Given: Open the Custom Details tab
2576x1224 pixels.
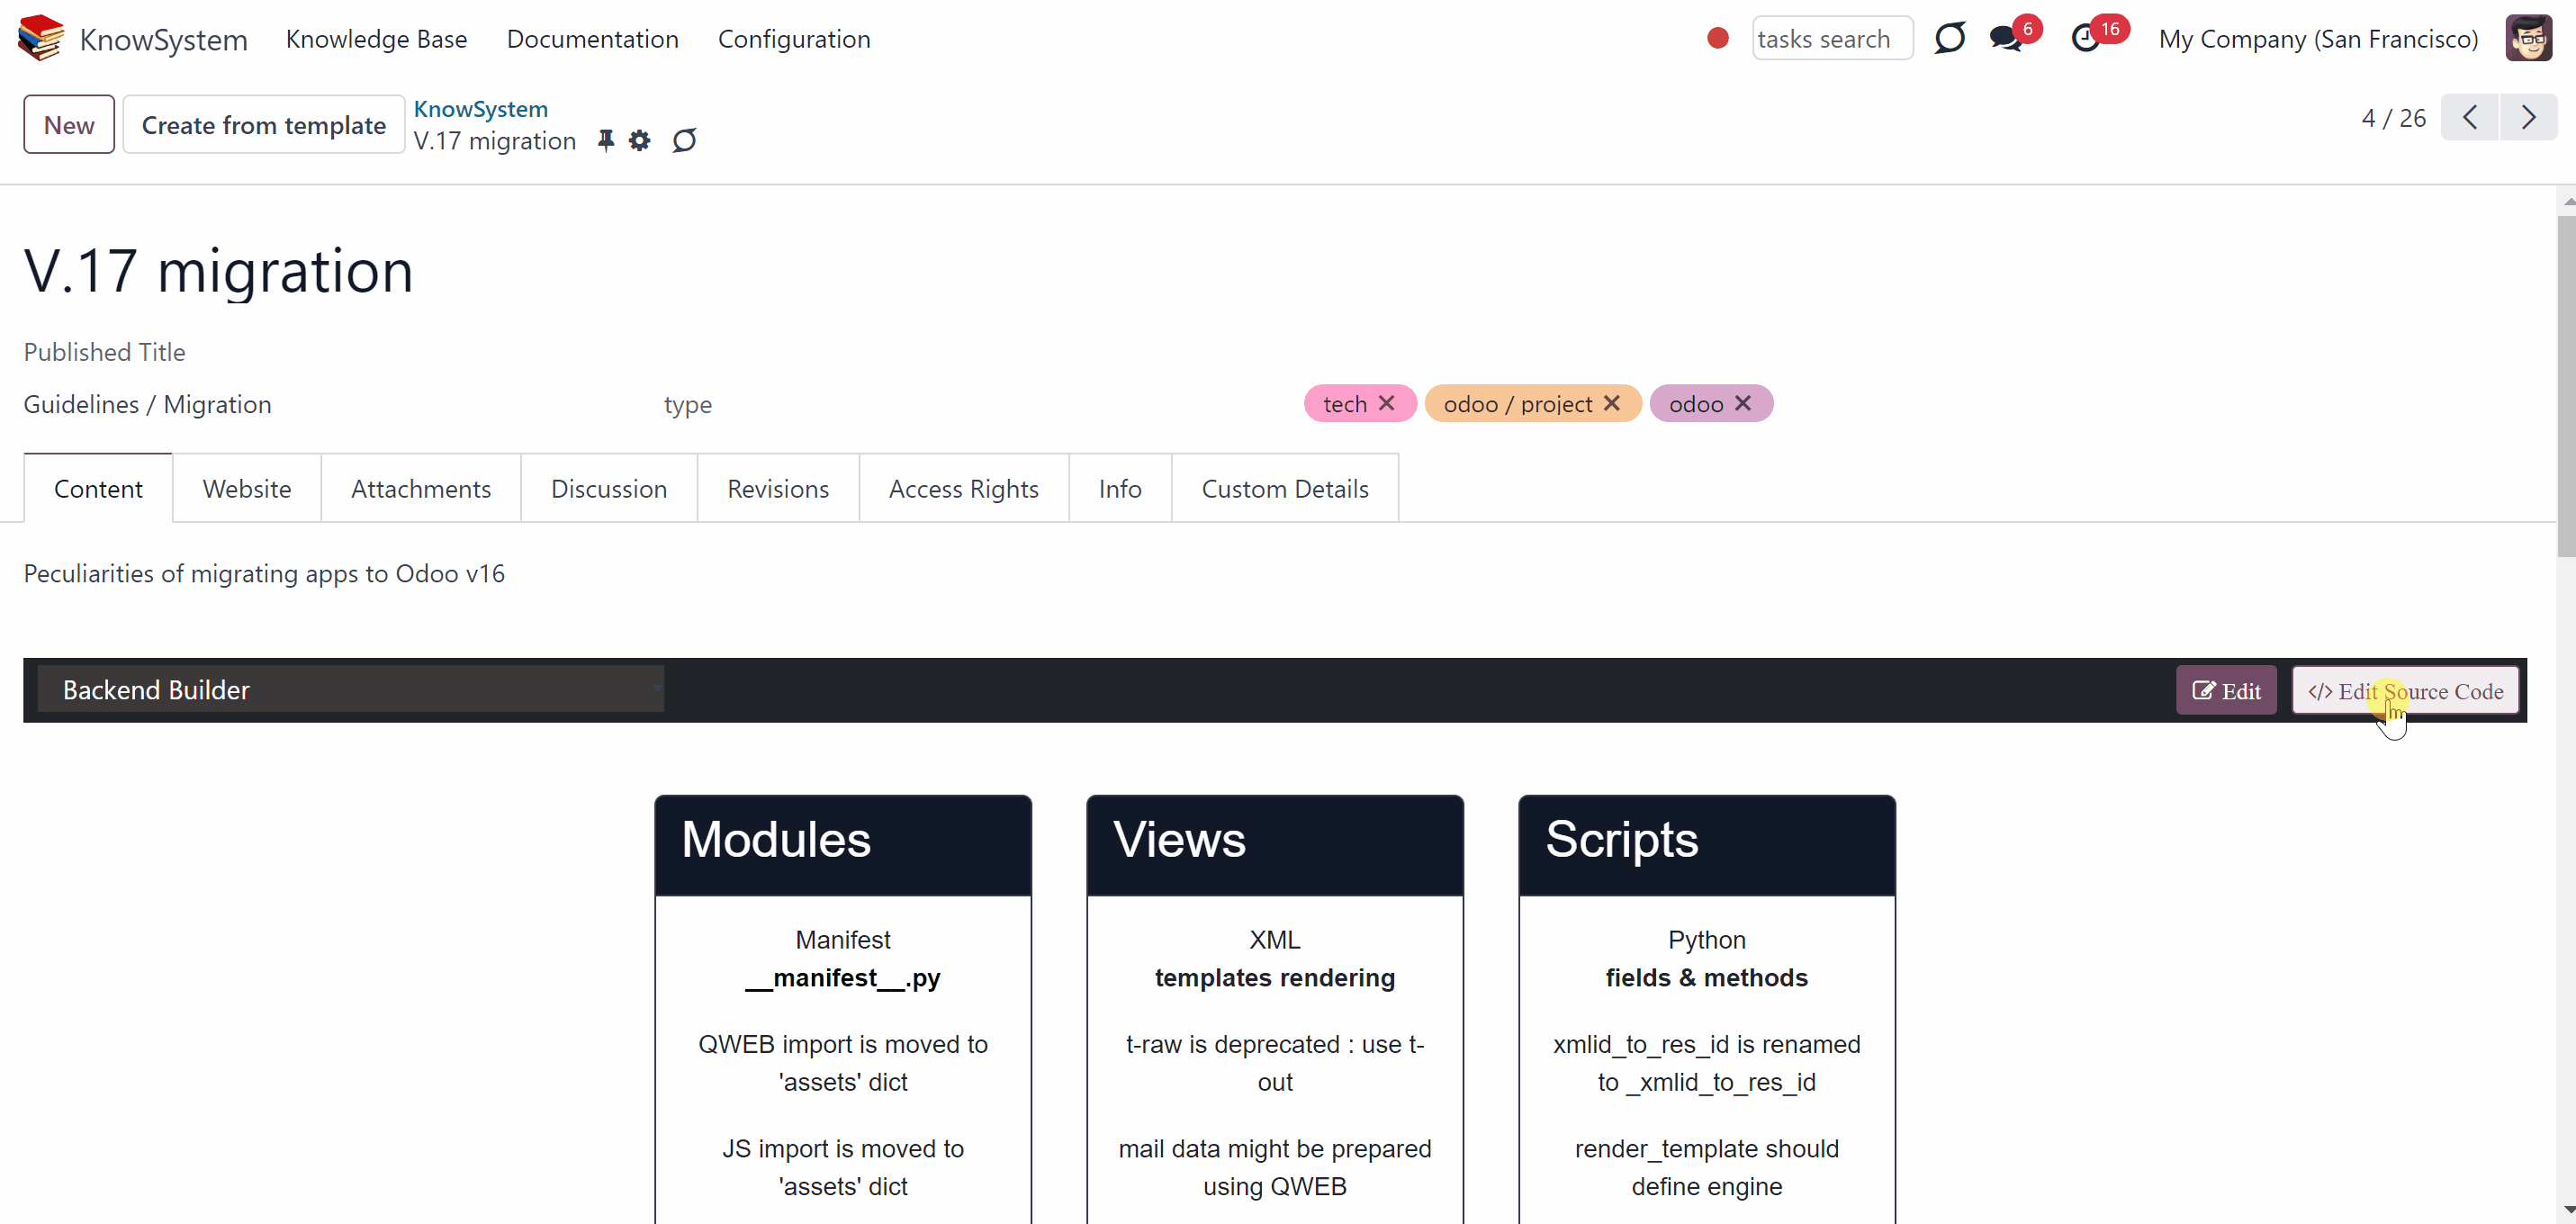Looking at the screenshot, I should pyautogui.click(x=1285, y=488).
